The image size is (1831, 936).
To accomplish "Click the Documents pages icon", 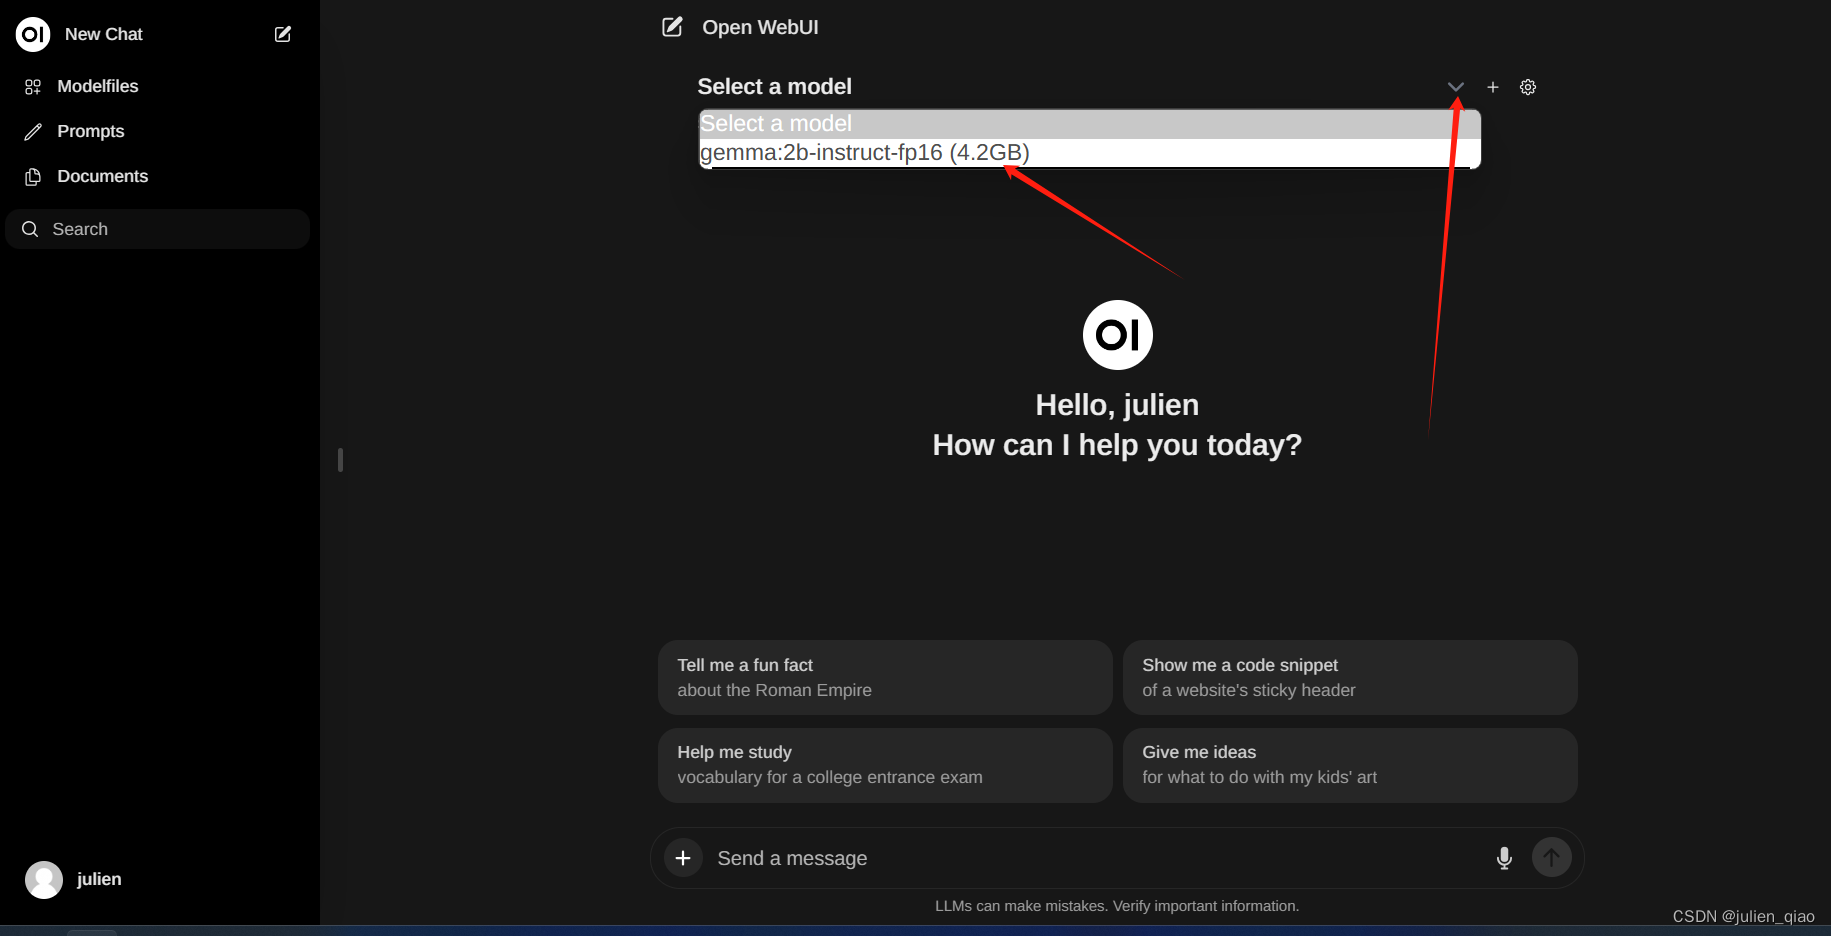I will (x=33, y=177).
